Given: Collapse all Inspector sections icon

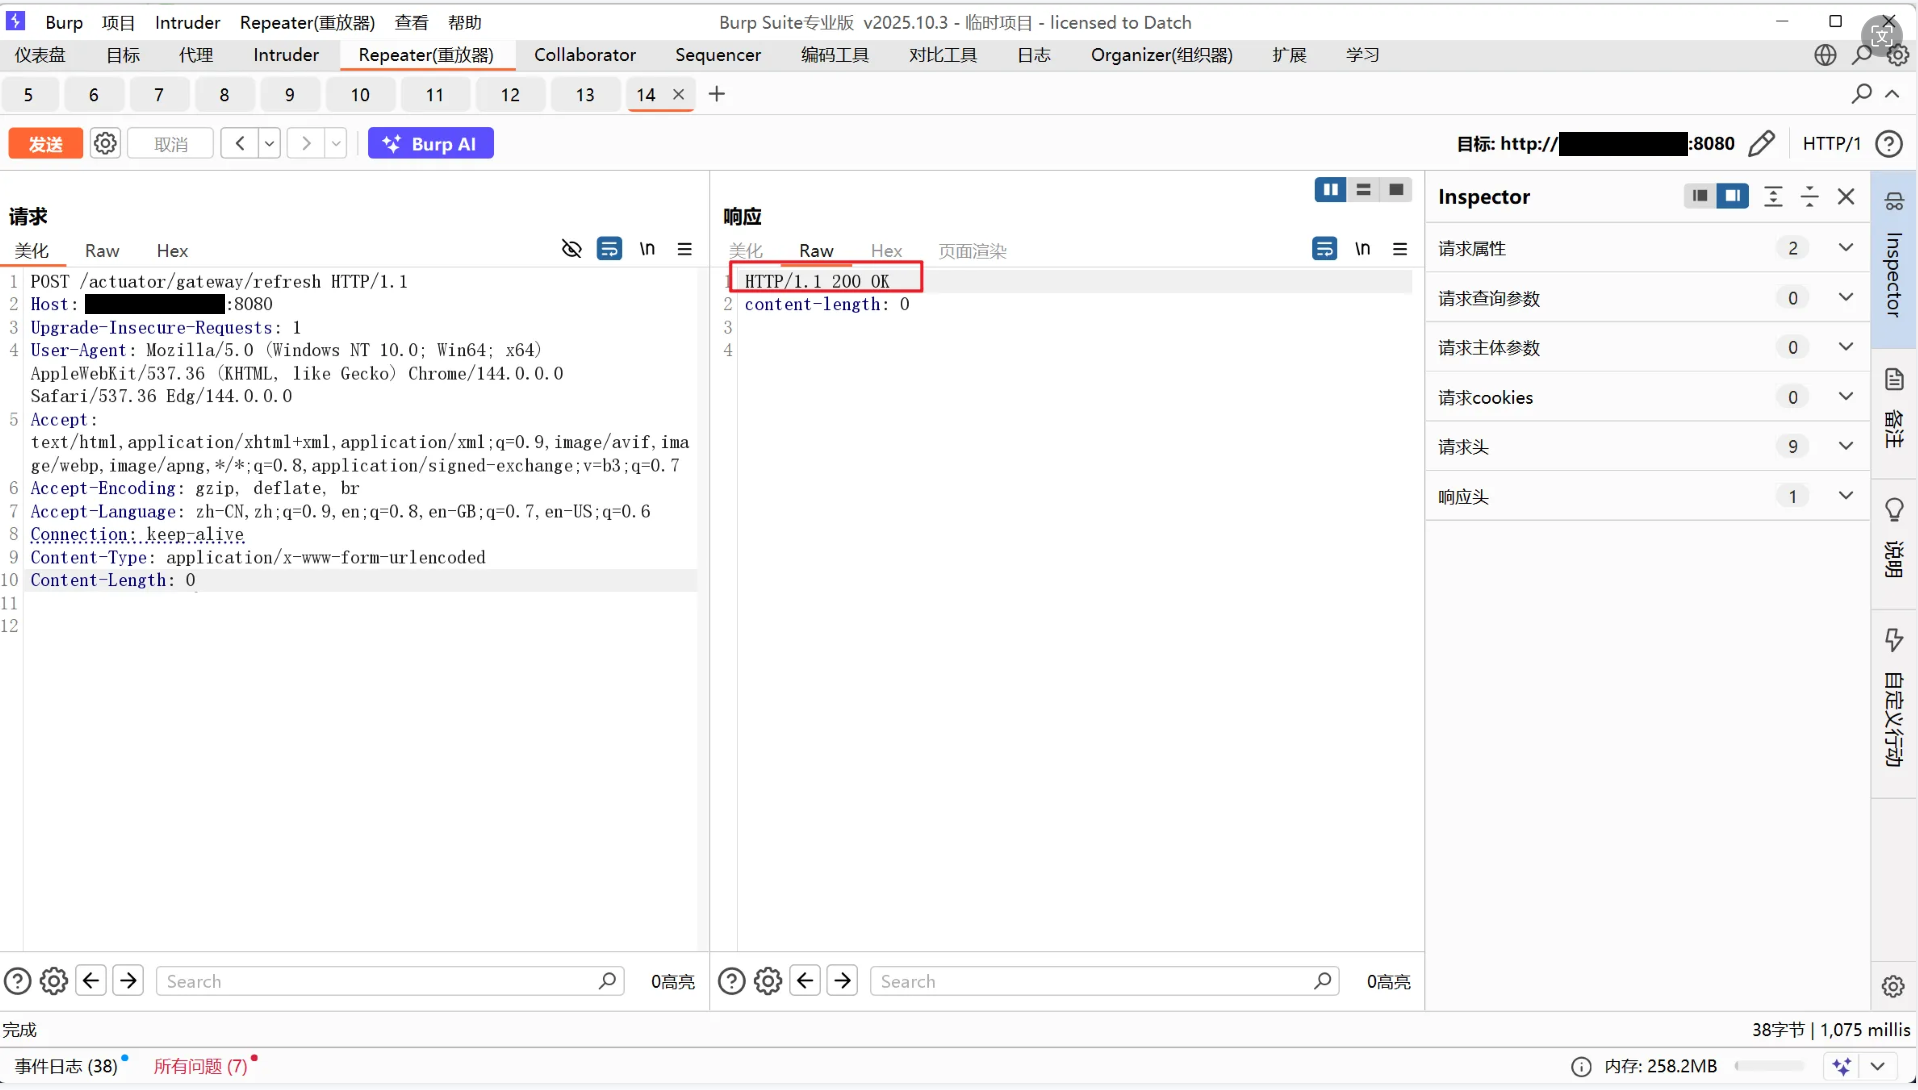Looking at the screenshot, I should click(x=1810, y=196).
